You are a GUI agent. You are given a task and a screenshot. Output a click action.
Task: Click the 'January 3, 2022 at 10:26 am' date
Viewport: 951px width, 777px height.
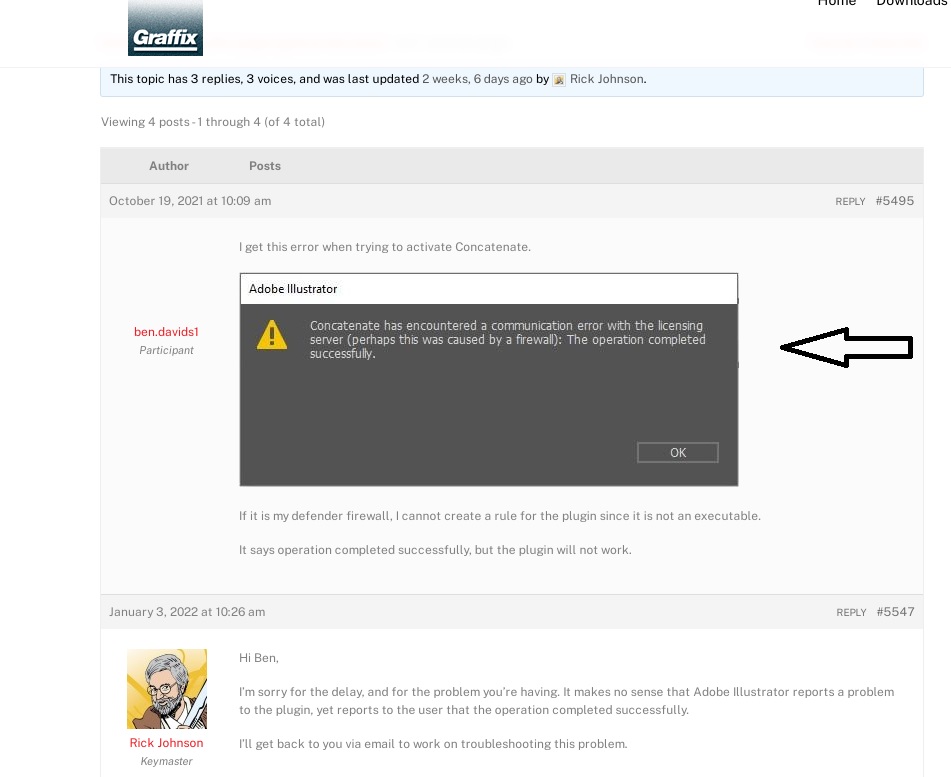187,612
